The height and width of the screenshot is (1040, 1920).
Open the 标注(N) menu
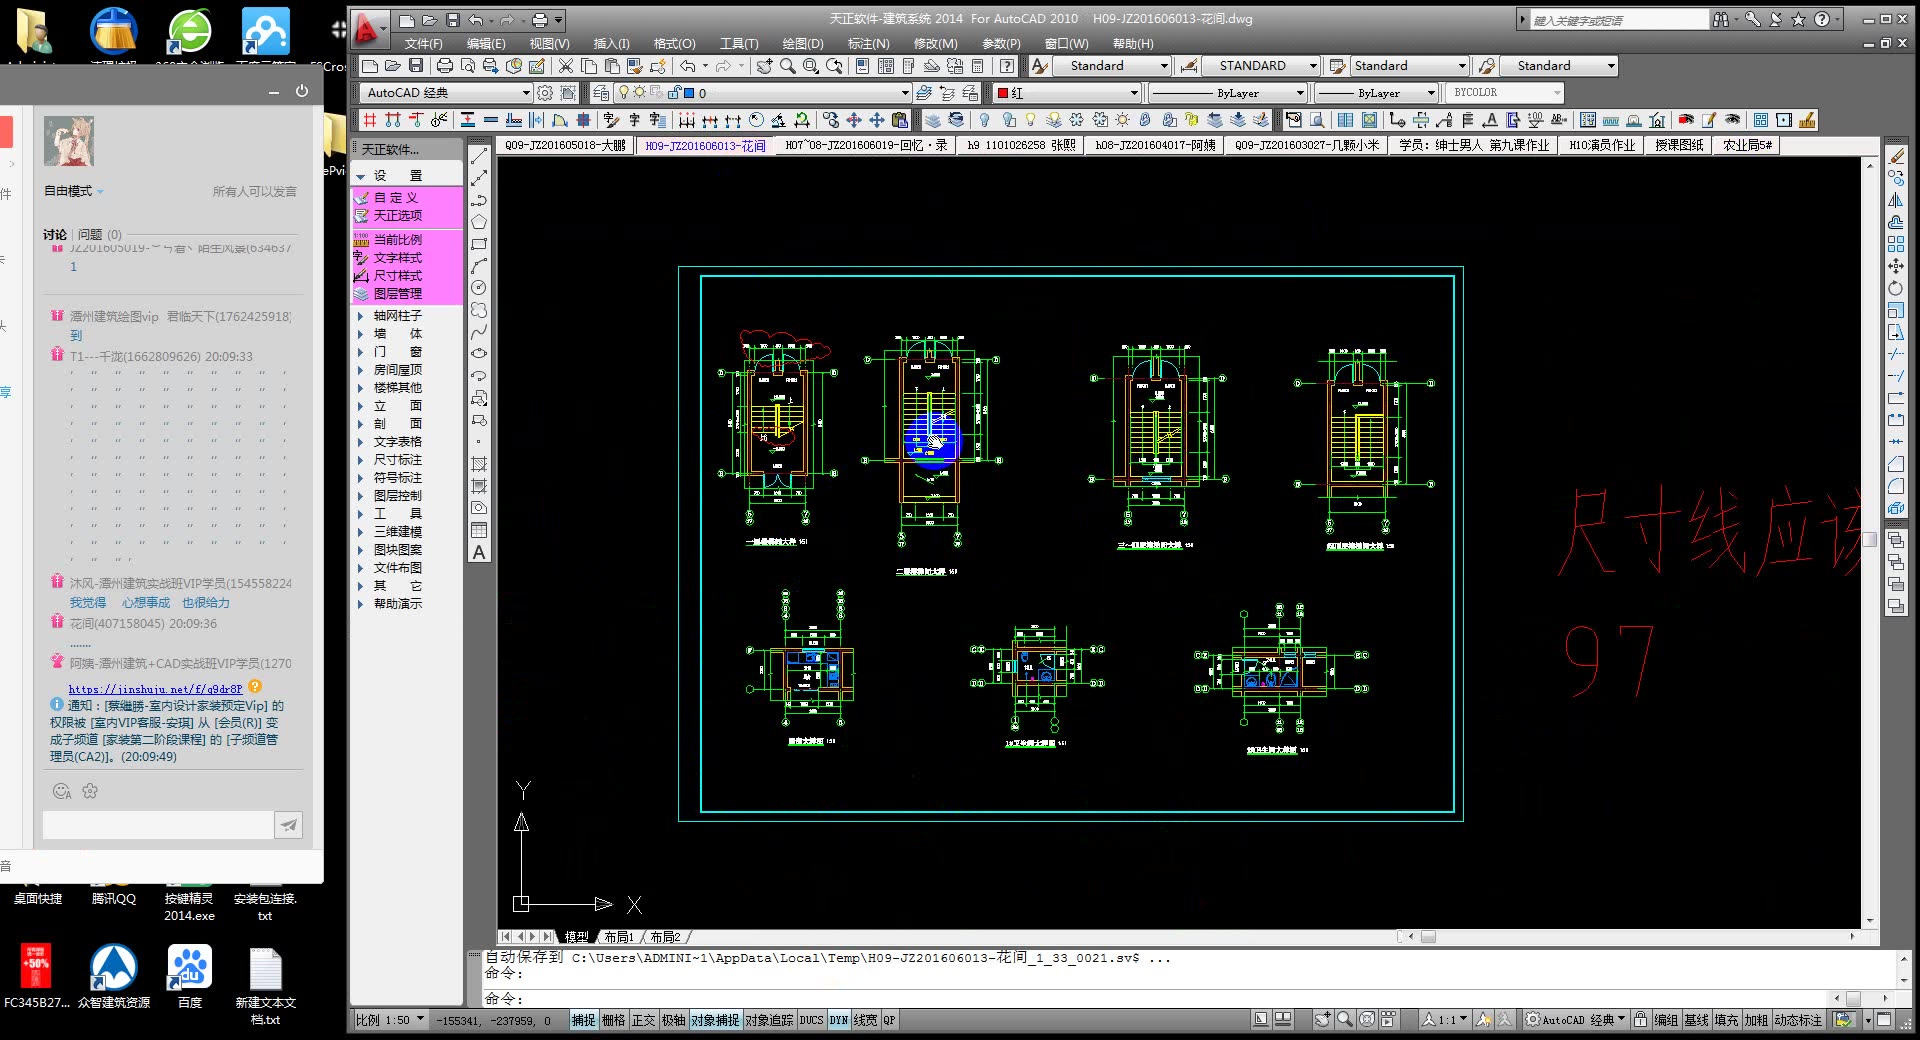(868, 44)
